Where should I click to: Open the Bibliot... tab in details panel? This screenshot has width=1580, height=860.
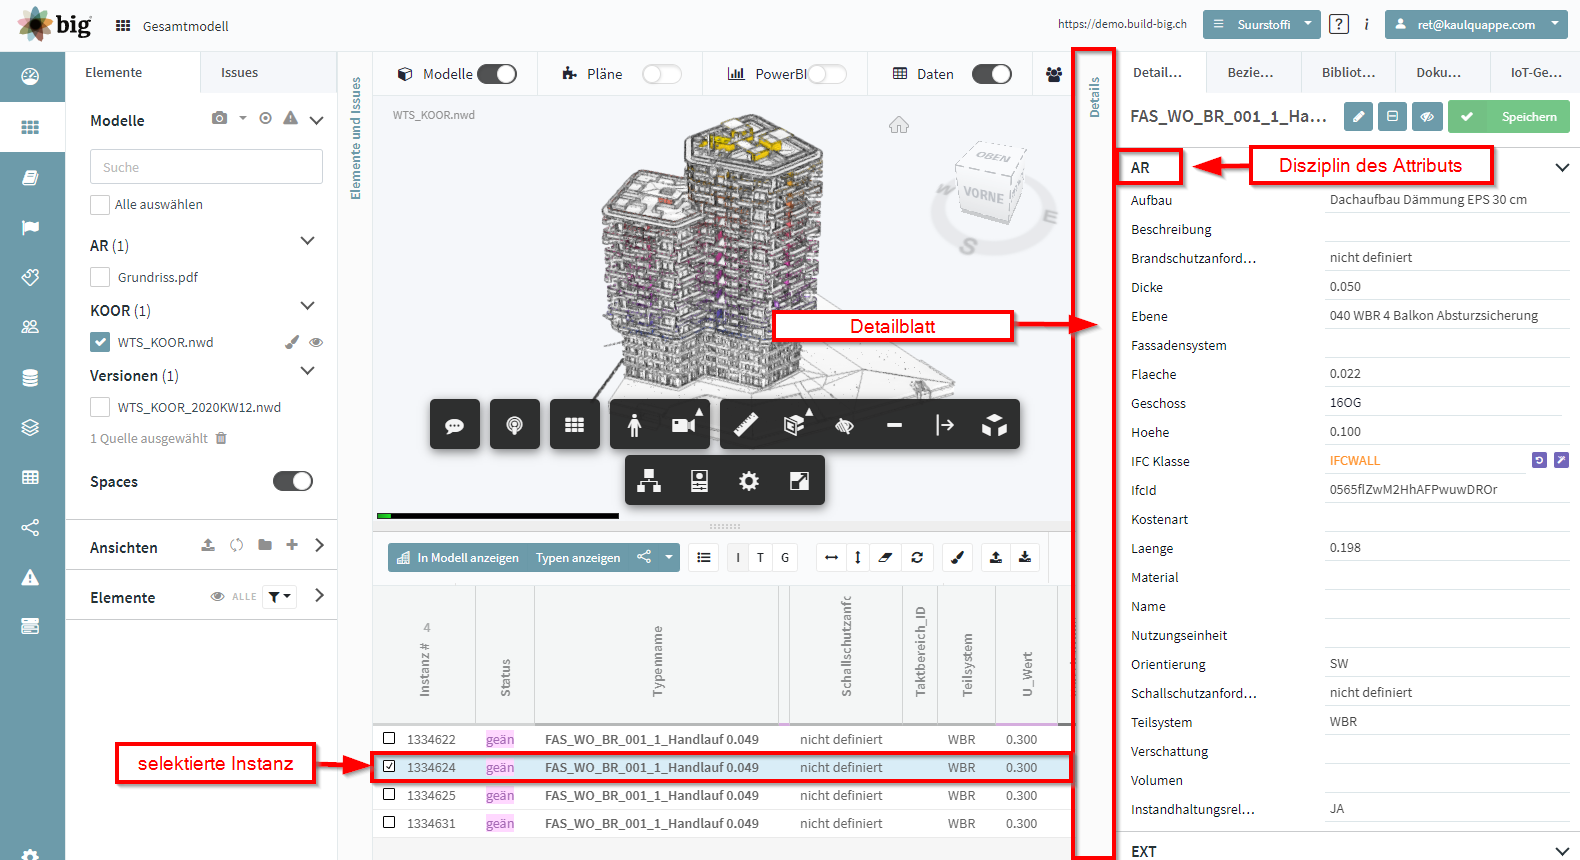(x=1348, y=72)
